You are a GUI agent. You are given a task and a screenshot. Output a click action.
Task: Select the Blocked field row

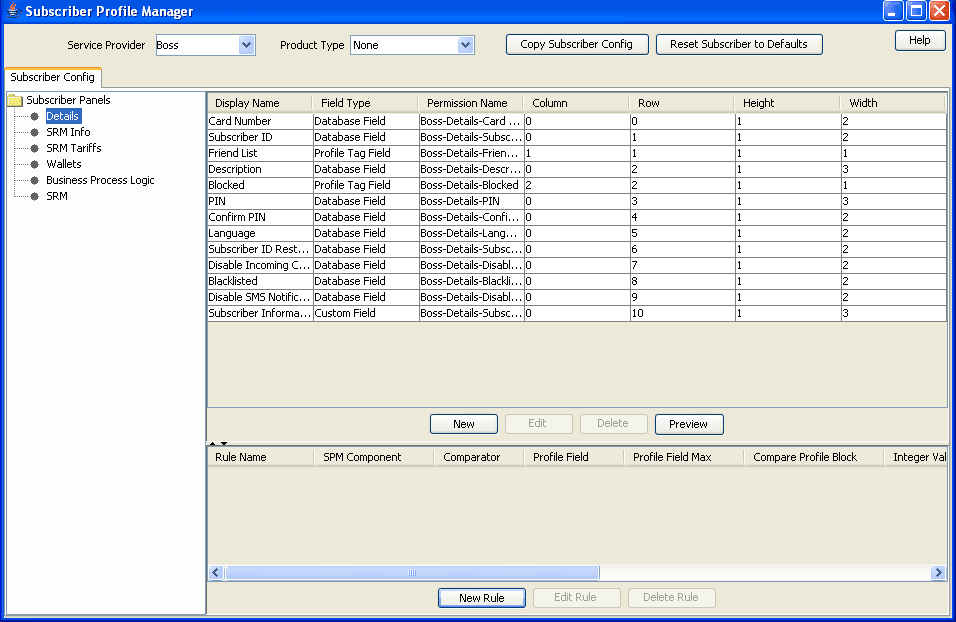pos(577,185)
